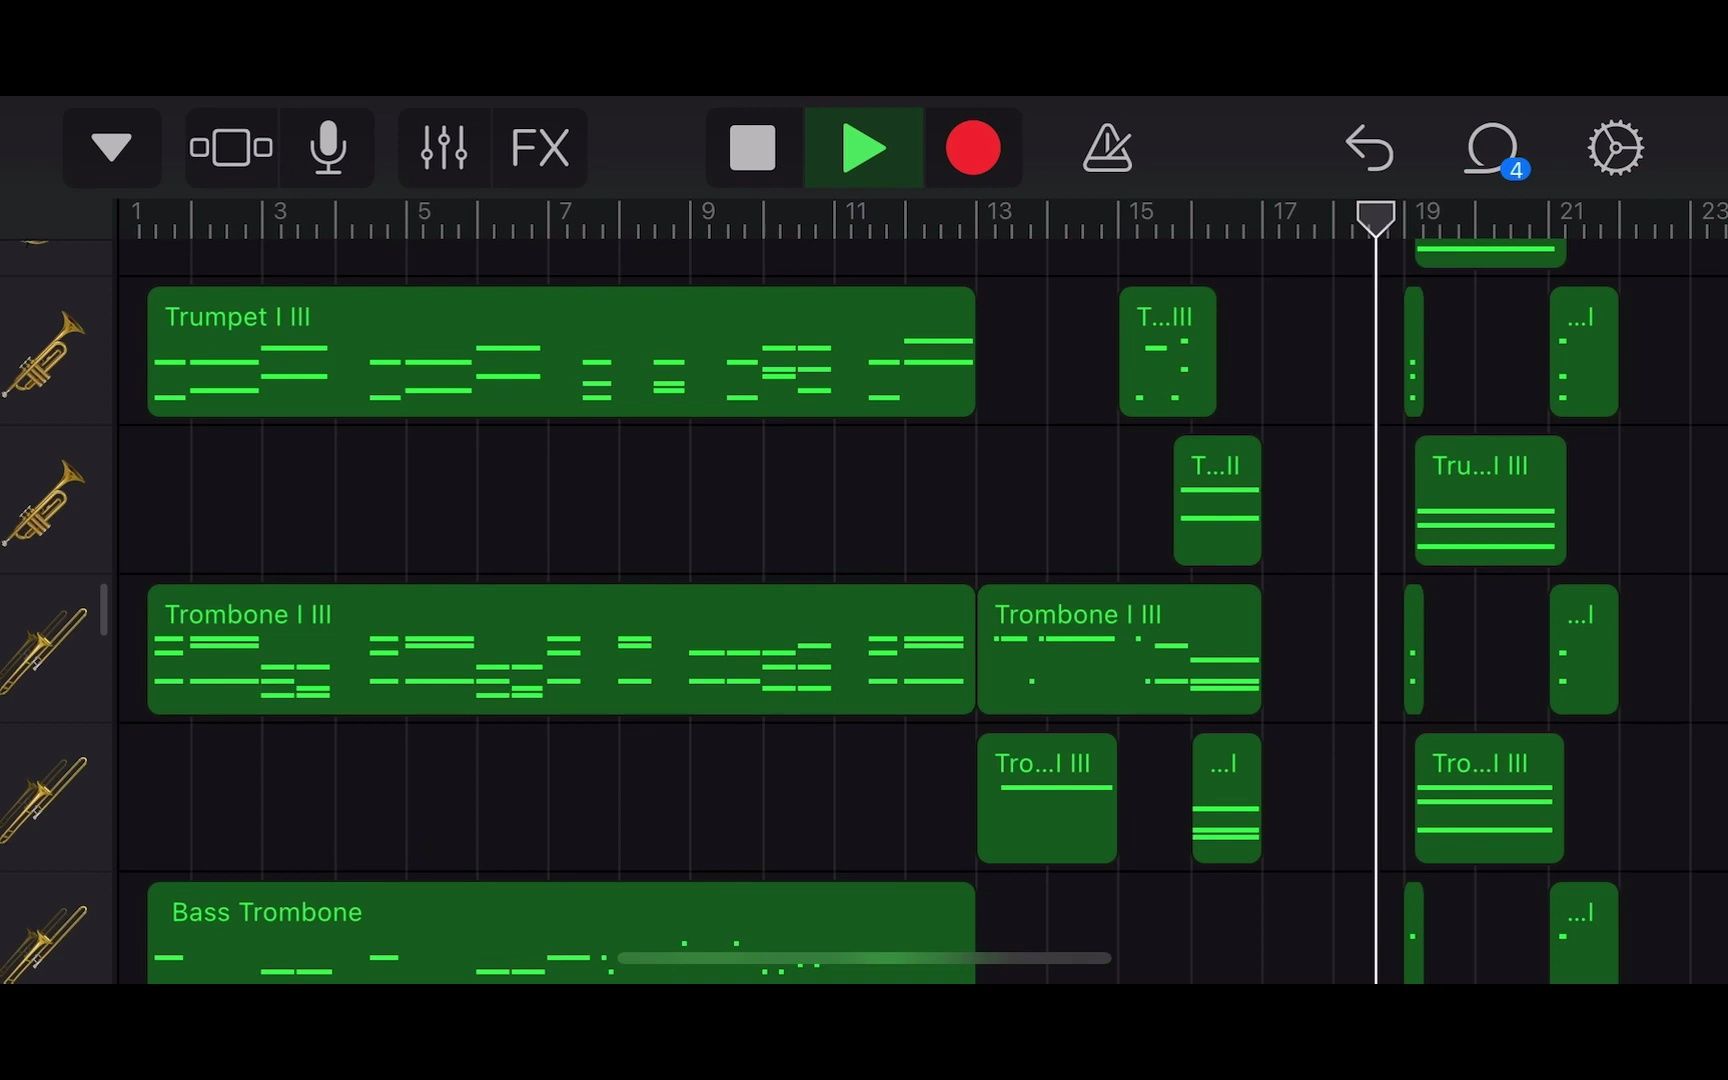Click bar 5 on the timeline ruler
The image size is (1728, 1080).
pyautogui.click(x=423, y=212)
